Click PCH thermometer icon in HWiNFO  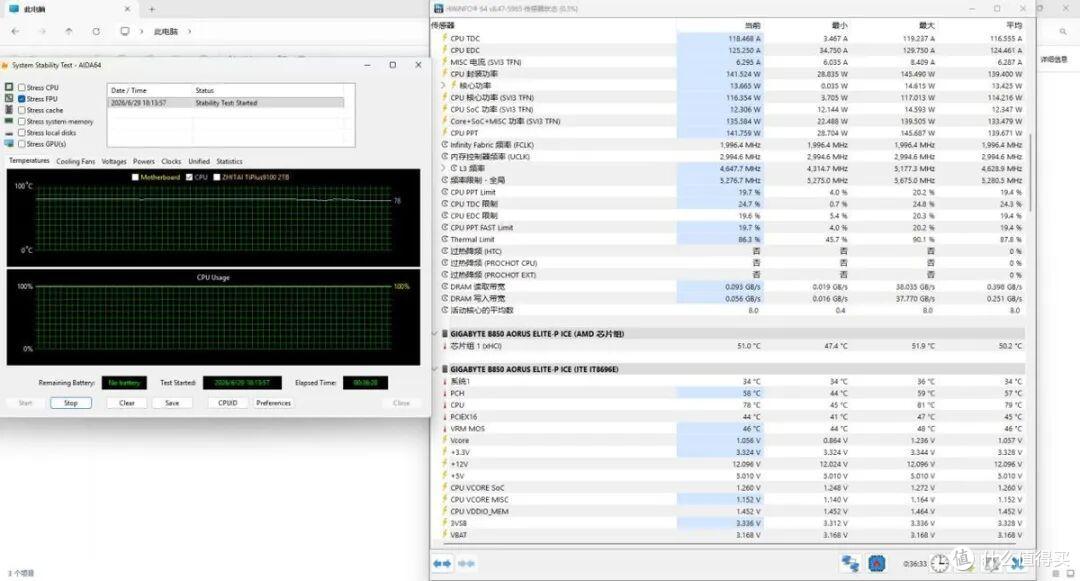445,393
